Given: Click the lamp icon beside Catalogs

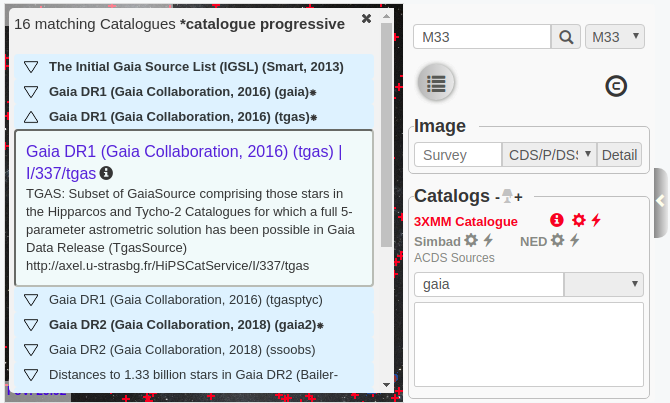Looking at the screenshot, I should pyautogui.click(x=507, y=196).
